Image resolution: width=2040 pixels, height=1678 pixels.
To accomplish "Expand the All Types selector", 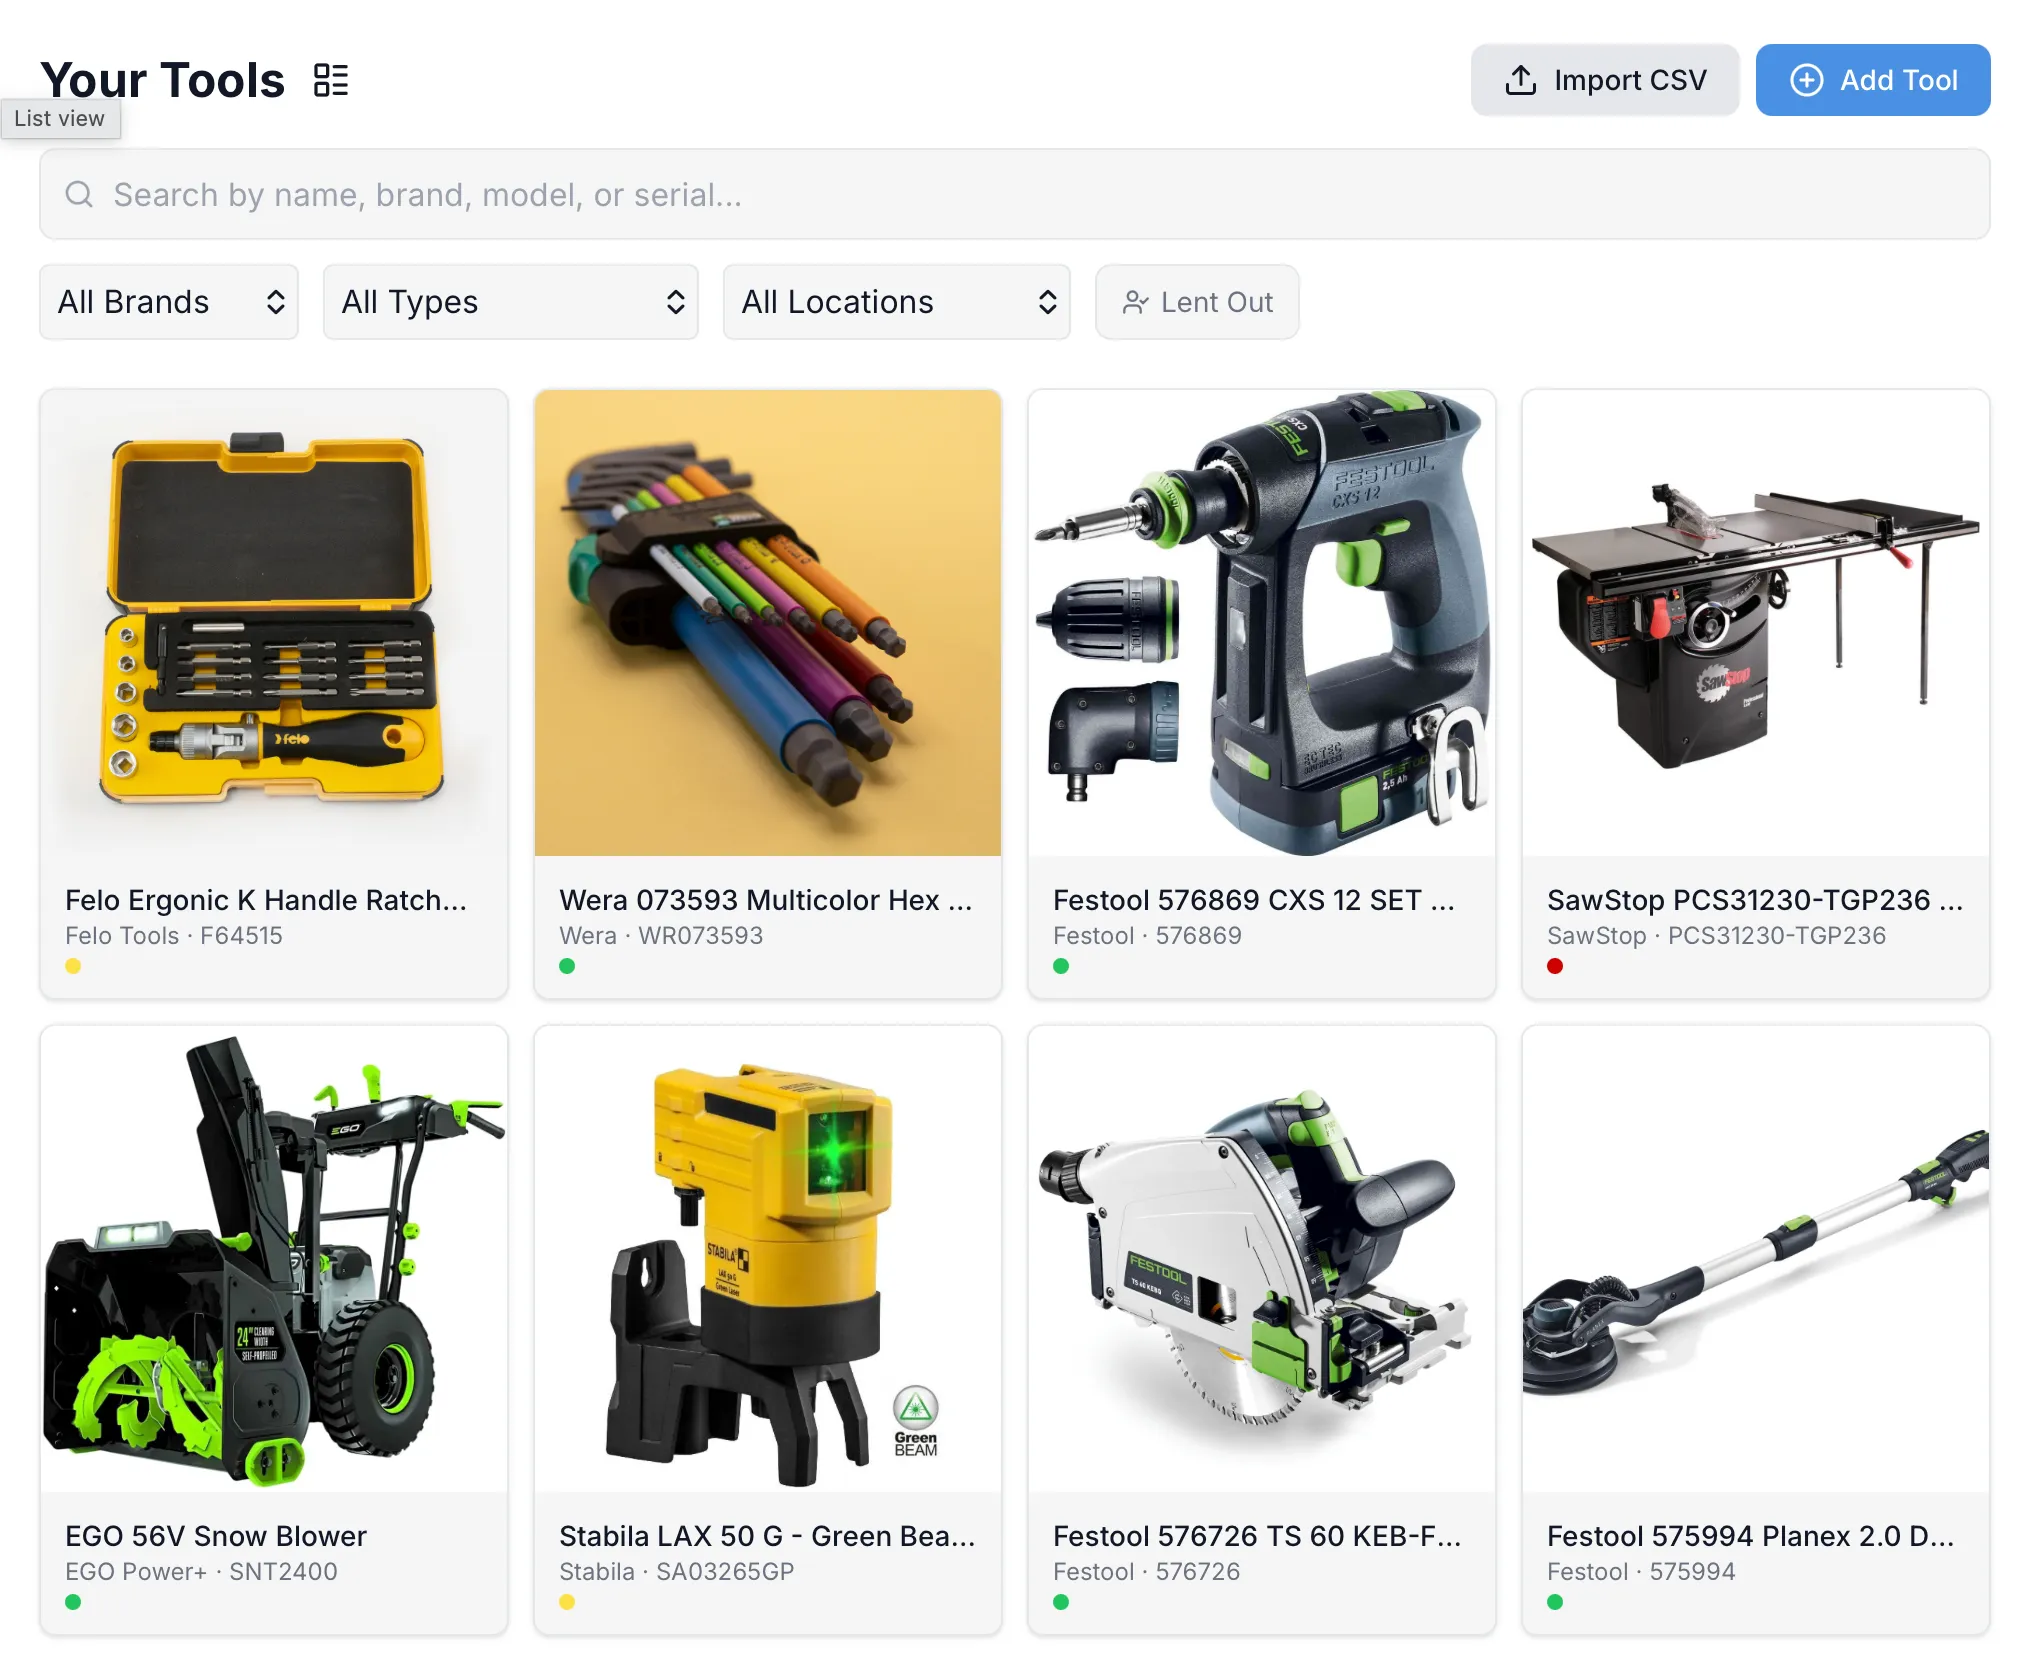I will (x=510, y=302).
